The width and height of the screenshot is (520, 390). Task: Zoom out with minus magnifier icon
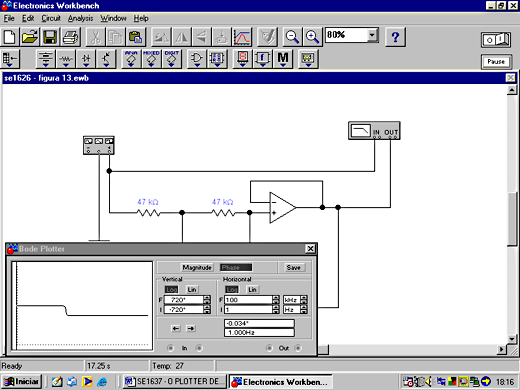point(292,37)
